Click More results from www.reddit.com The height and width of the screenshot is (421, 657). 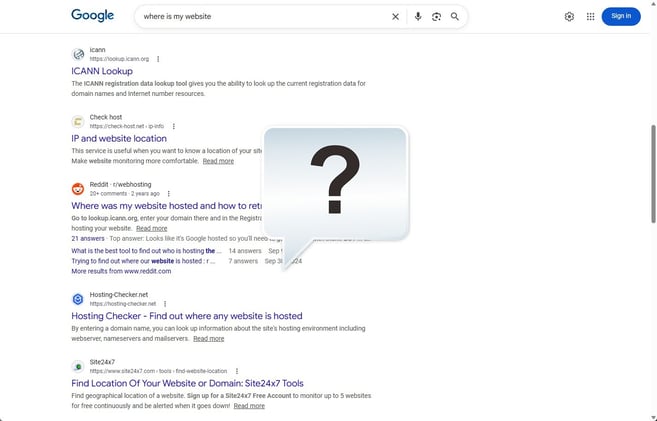[121, 271]
